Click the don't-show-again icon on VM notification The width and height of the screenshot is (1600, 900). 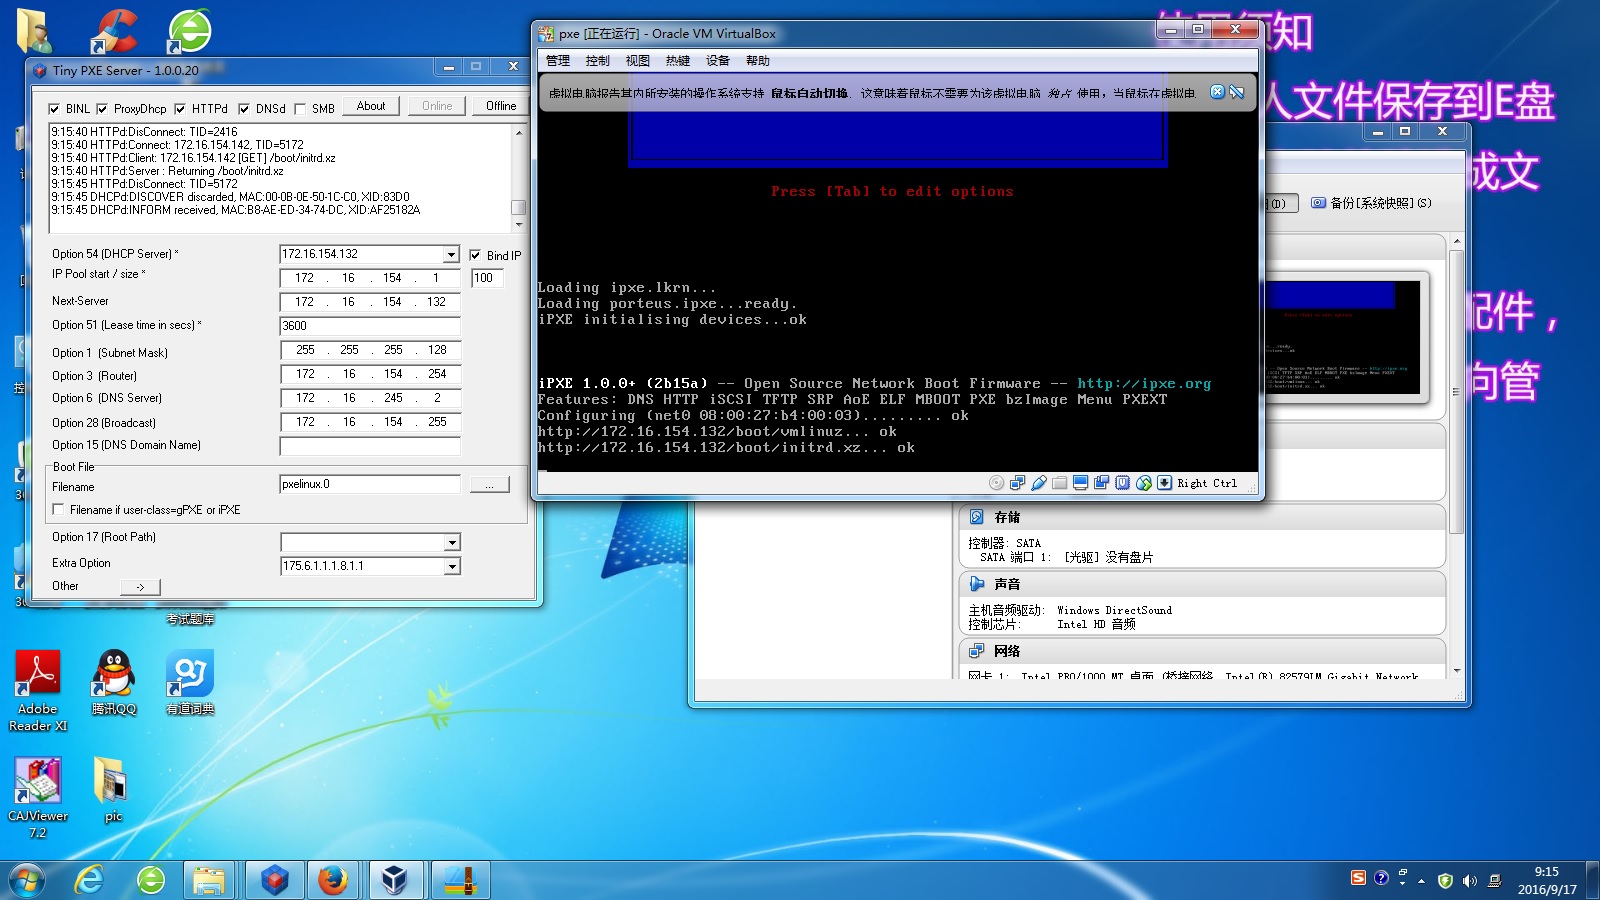coord(1237,92)
